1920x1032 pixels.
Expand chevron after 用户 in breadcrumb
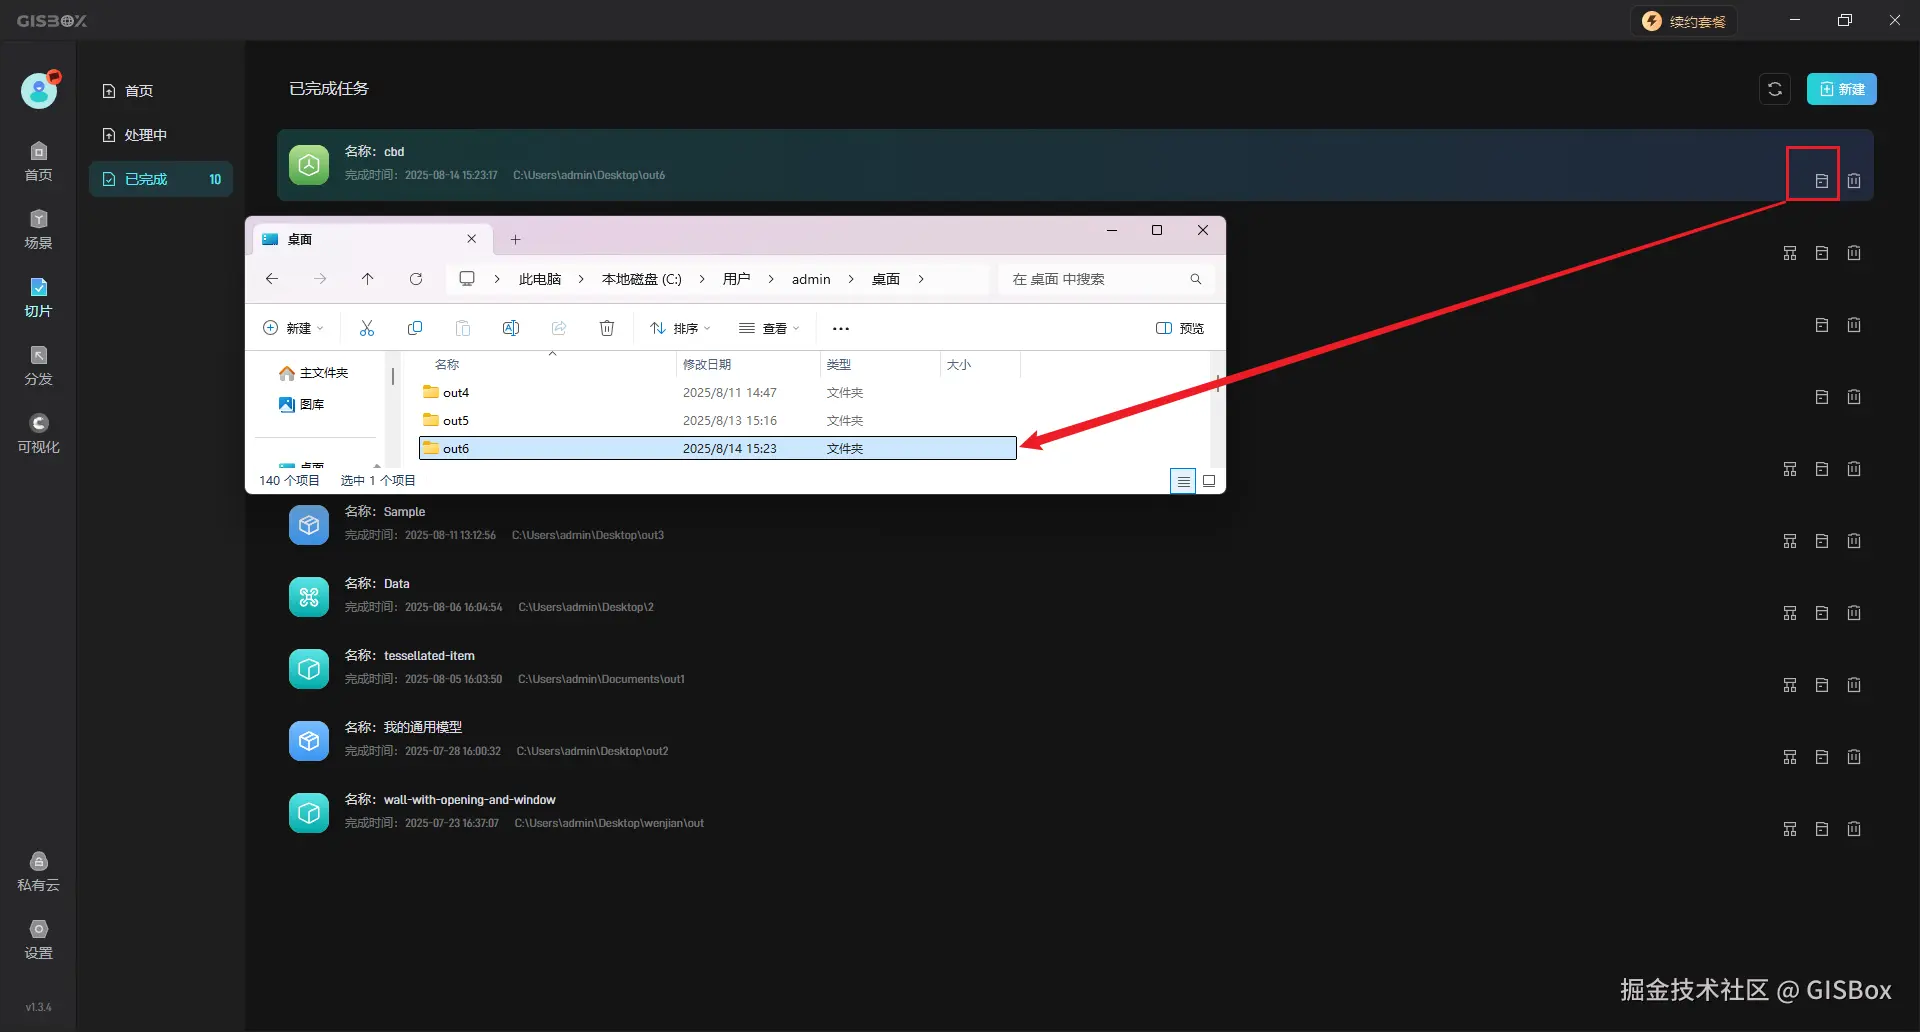pyautogui.click(x=771, y=279)
